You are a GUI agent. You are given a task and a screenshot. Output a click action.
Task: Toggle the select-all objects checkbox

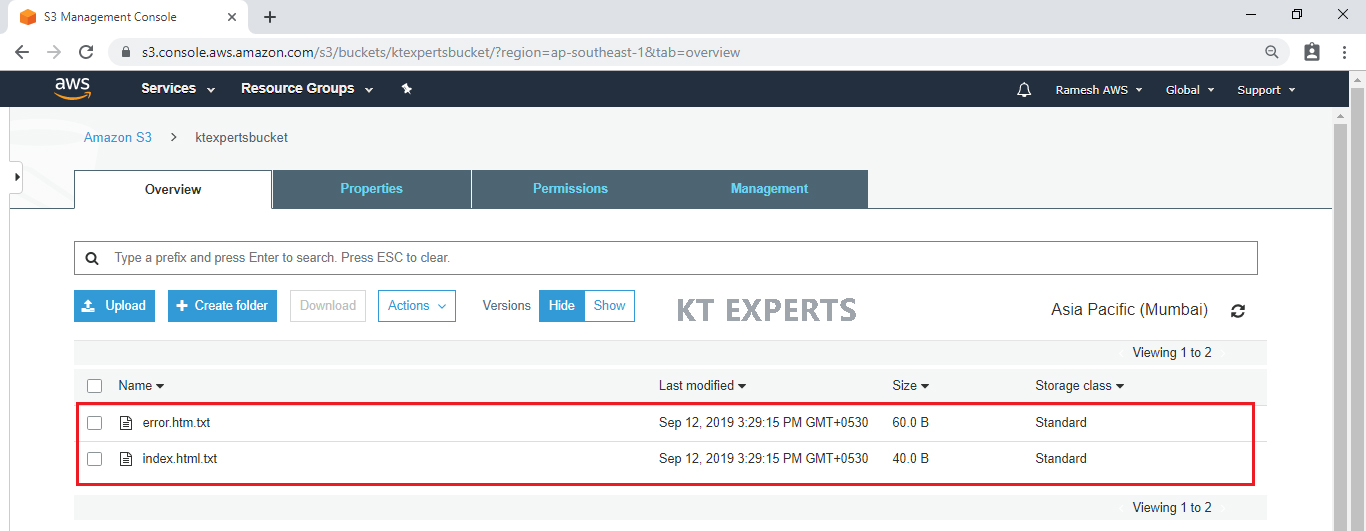coord(94,386)
